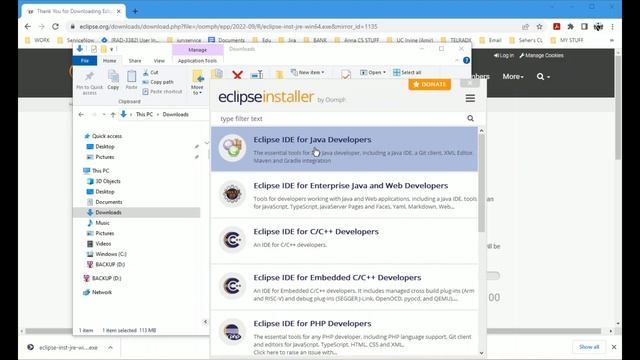This screenshot has width=640, height=360.
Task: Click Copy path in the ribbon
Action: click(158, 82)
